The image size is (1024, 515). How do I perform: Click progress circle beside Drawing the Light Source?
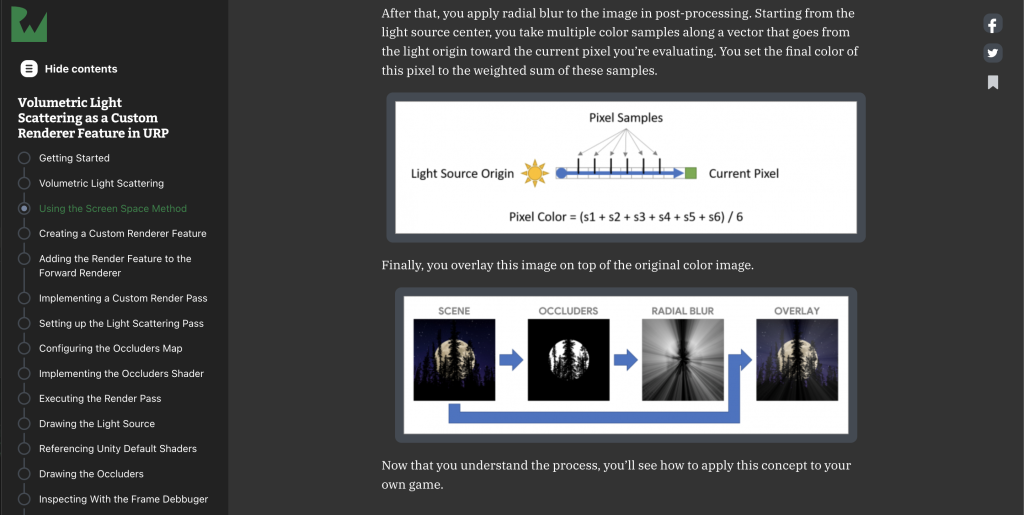coord(24,424)
